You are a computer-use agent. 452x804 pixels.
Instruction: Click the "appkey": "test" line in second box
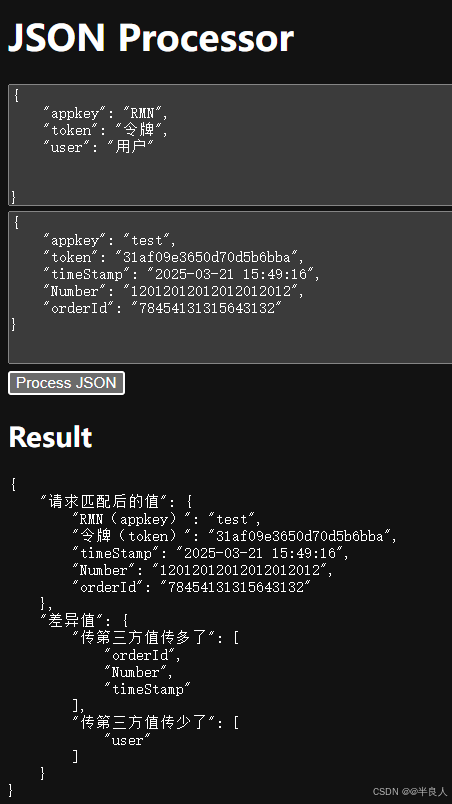pyautogui.click(x=110, y=240)
